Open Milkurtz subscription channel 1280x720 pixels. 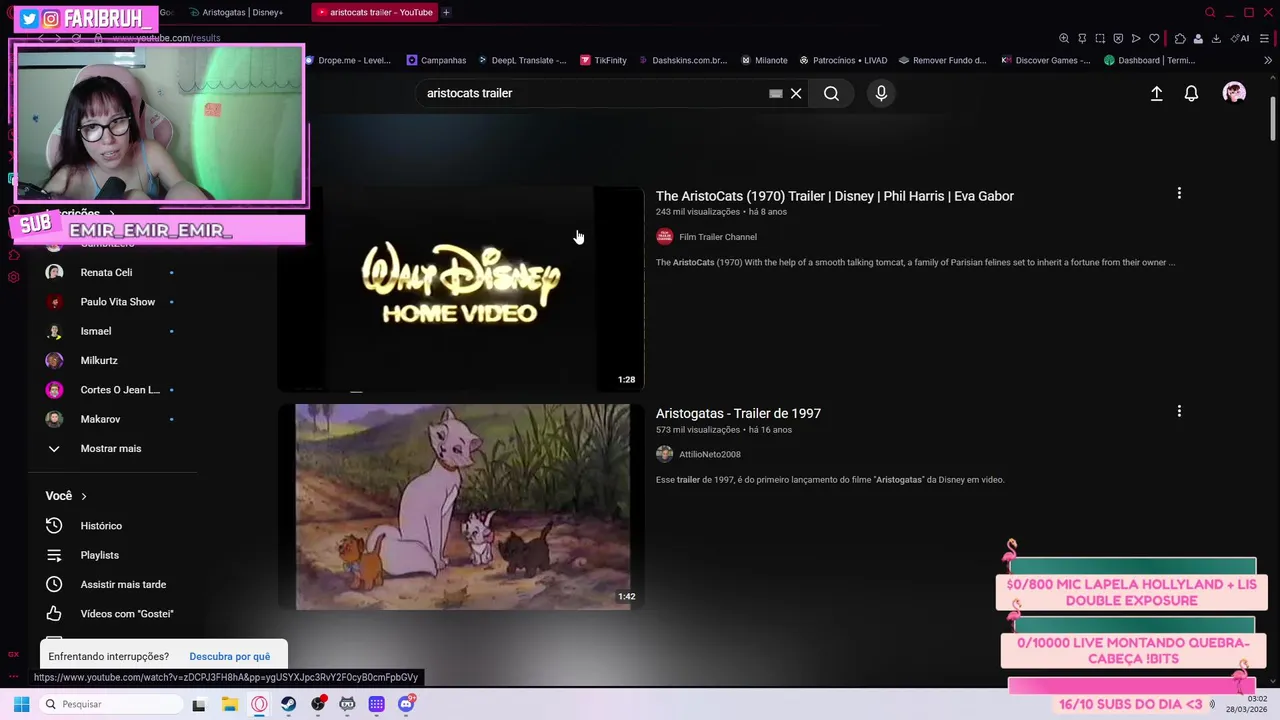(99, 360)
